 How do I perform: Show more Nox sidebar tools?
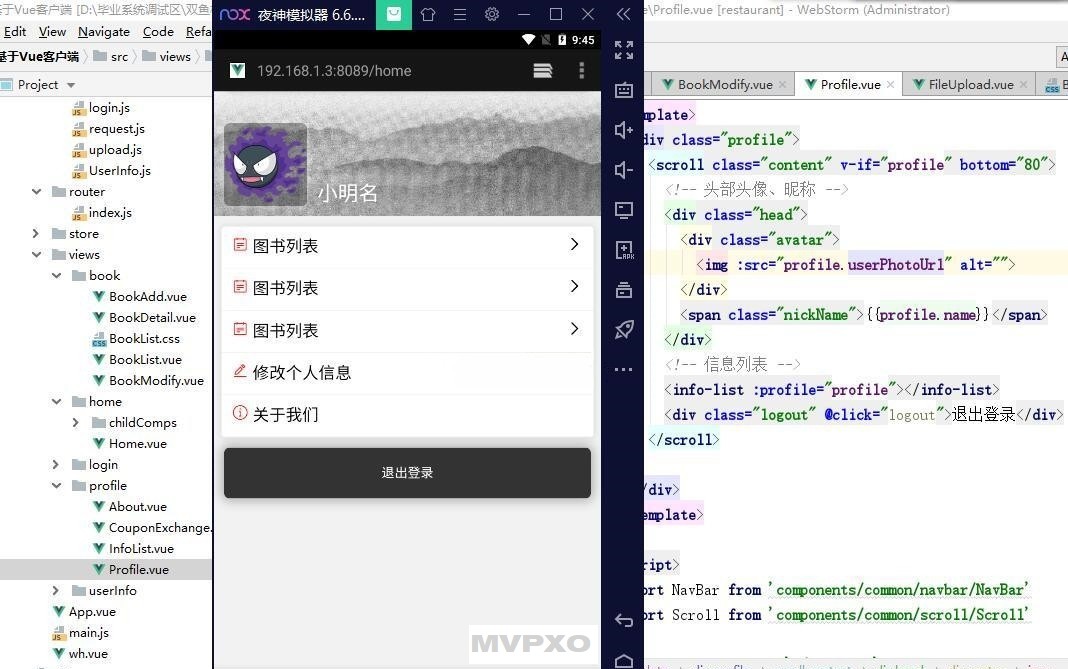point(624,369)
